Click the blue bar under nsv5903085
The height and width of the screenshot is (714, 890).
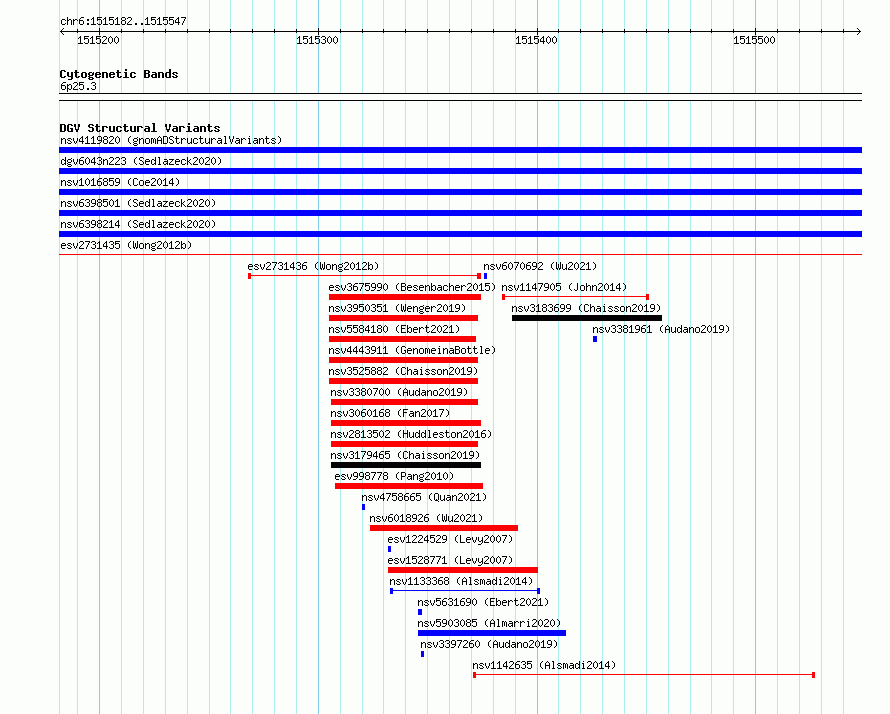pos(492,633)
